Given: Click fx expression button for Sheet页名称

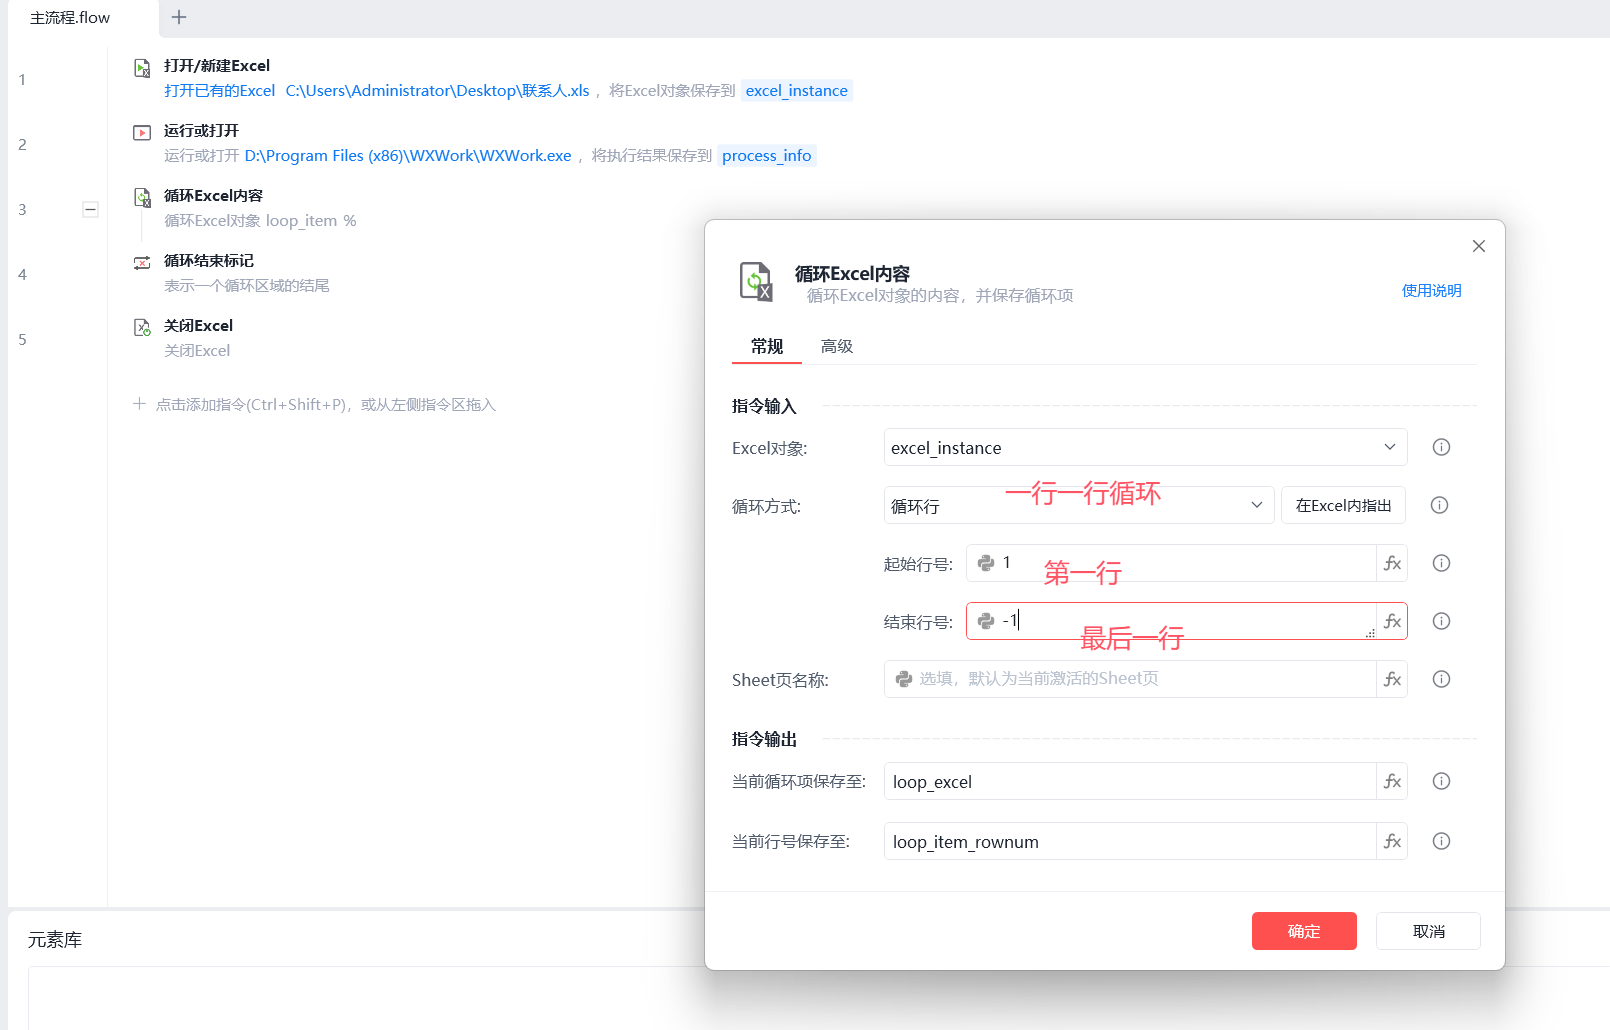Looking at the screenshot, I should click(x=1392, y=679).
